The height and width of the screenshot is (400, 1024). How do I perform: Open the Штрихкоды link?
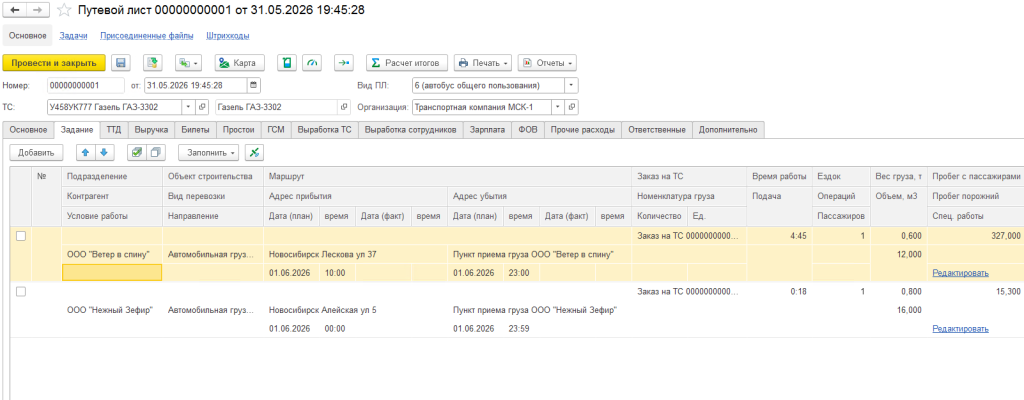227,35
